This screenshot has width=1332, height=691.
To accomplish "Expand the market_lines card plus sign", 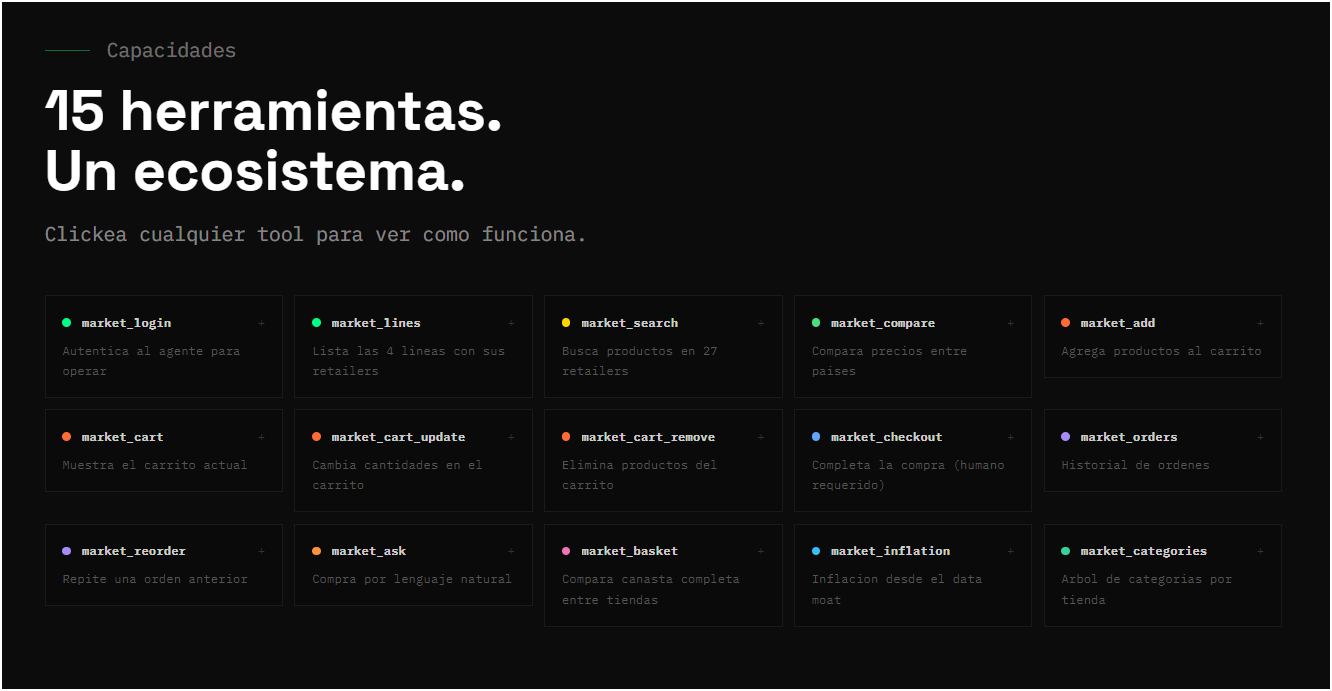I will pos(511,323).
